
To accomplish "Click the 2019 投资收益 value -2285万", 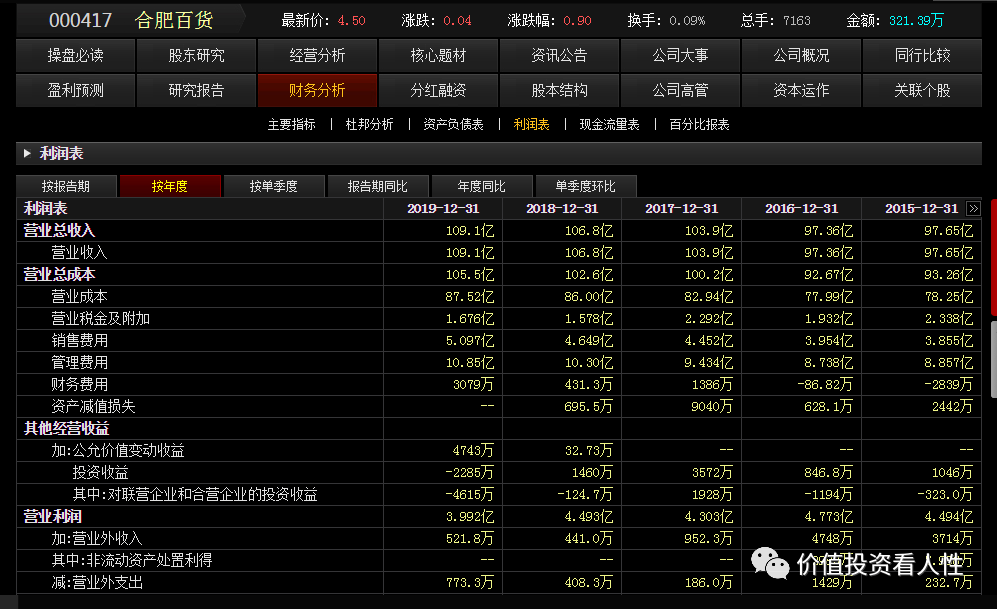I will click(469, 472).
